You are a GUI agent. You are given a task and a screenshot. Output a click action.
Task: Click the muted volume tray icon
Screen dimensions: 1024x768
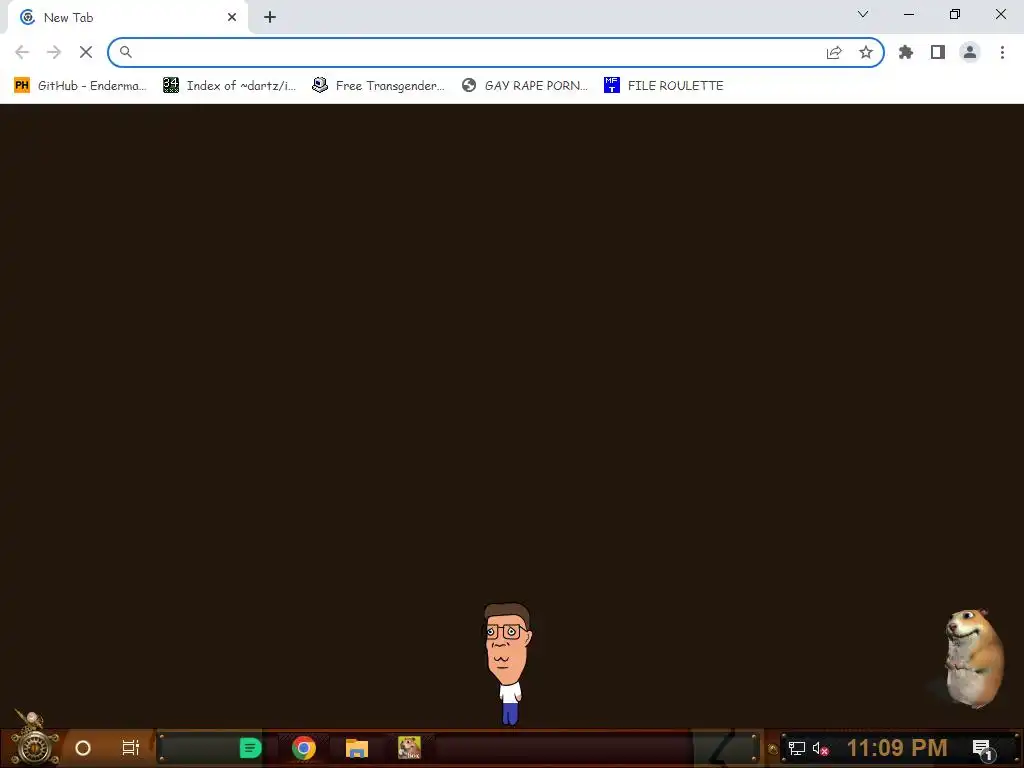820,748
